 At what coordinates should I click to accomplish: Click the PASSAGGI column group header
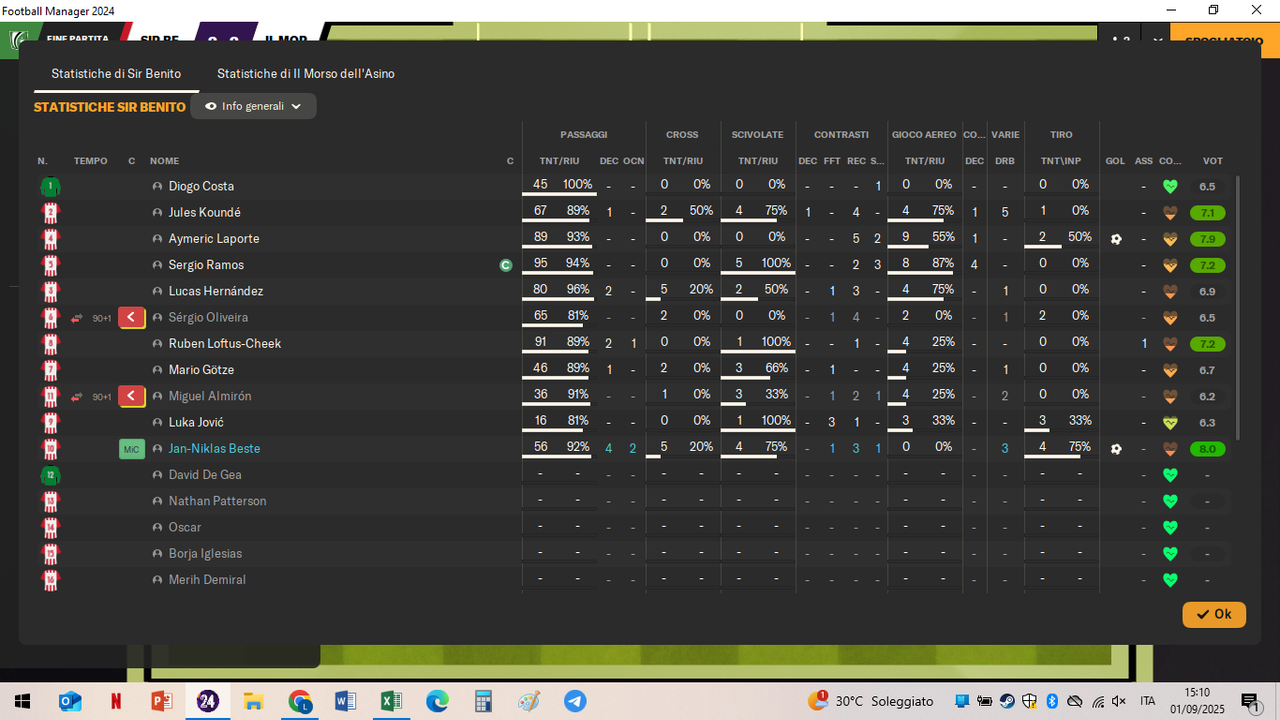(x=583, y=135)
